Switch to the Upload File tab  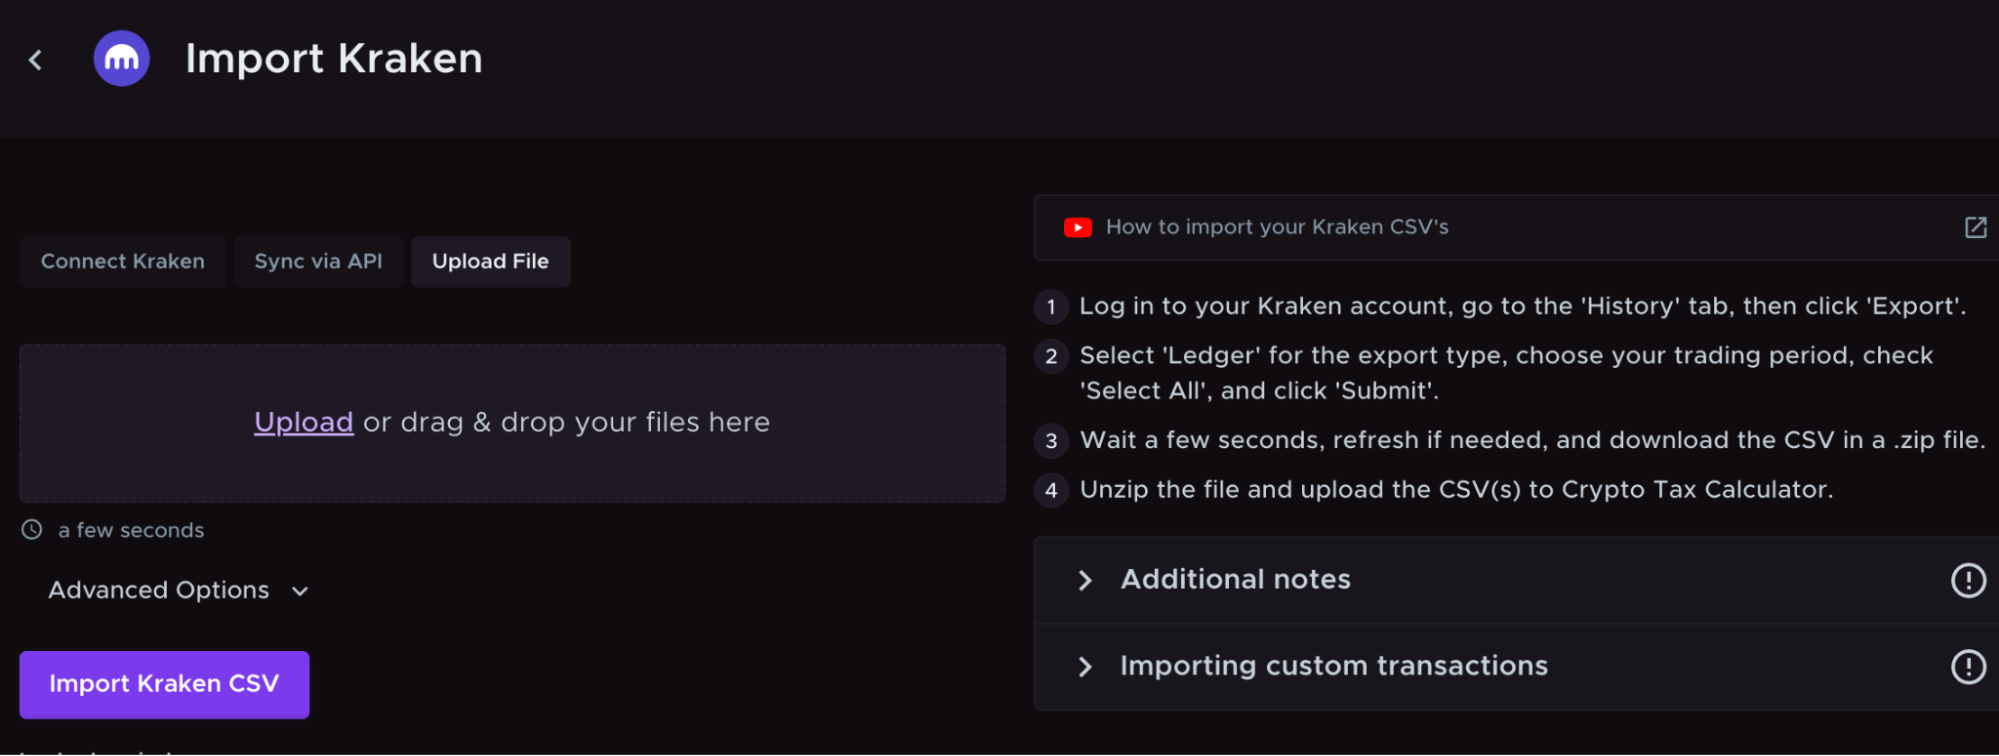coord(490,261)
